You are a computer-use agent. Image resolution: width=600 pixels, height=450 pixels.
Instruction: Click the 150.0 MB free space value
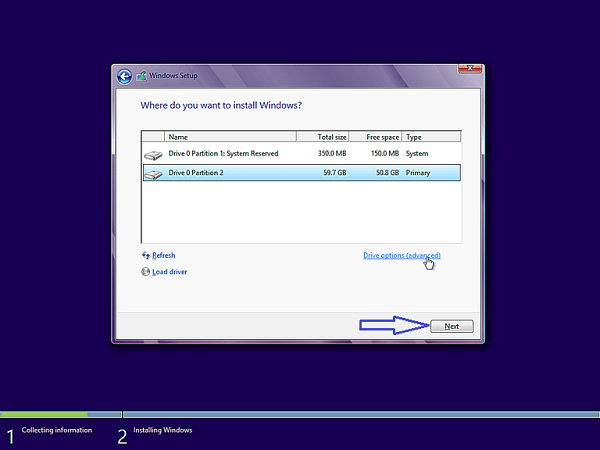tap(385, 153)
